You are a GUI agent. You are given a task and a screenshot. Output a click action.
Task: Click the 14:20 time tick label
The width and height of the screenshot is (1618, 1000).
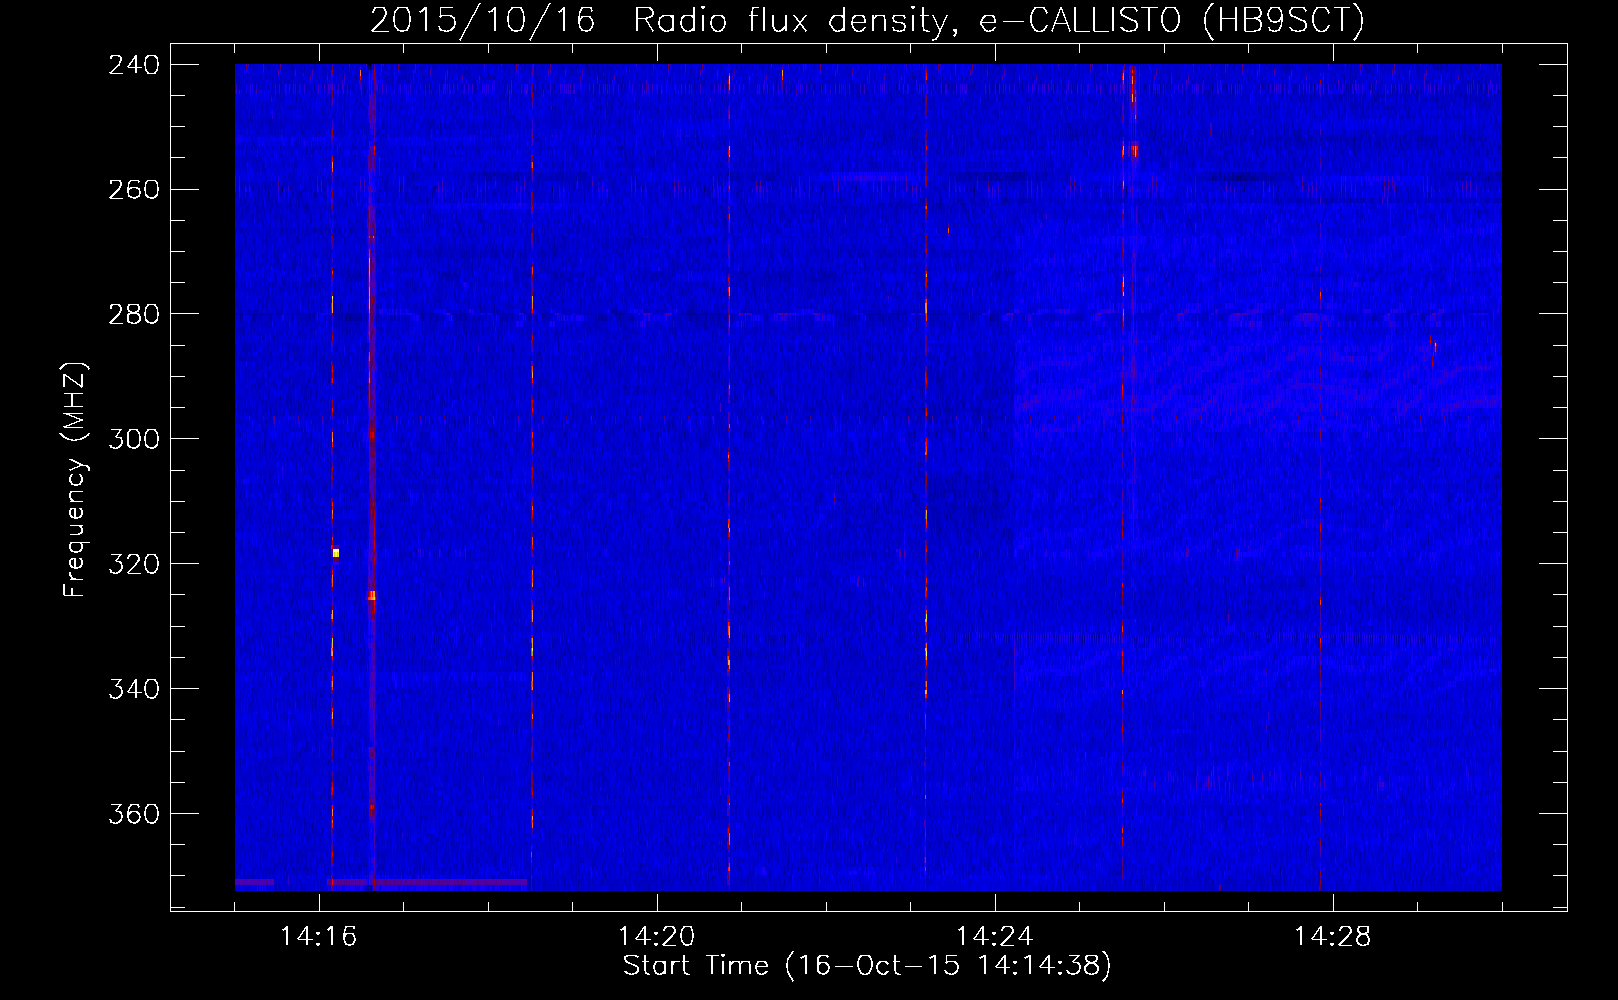click(x=657, y=937)
